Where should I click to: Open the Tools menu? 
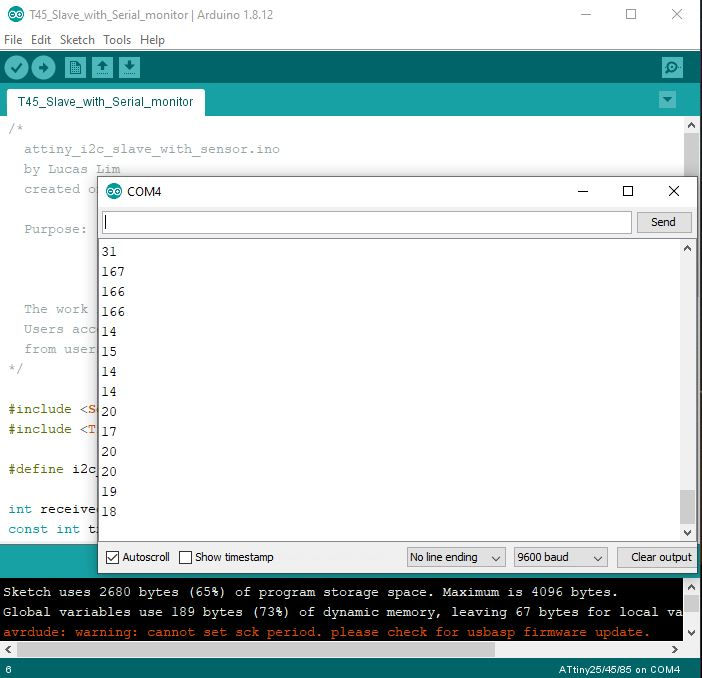(x=117, y=40)
